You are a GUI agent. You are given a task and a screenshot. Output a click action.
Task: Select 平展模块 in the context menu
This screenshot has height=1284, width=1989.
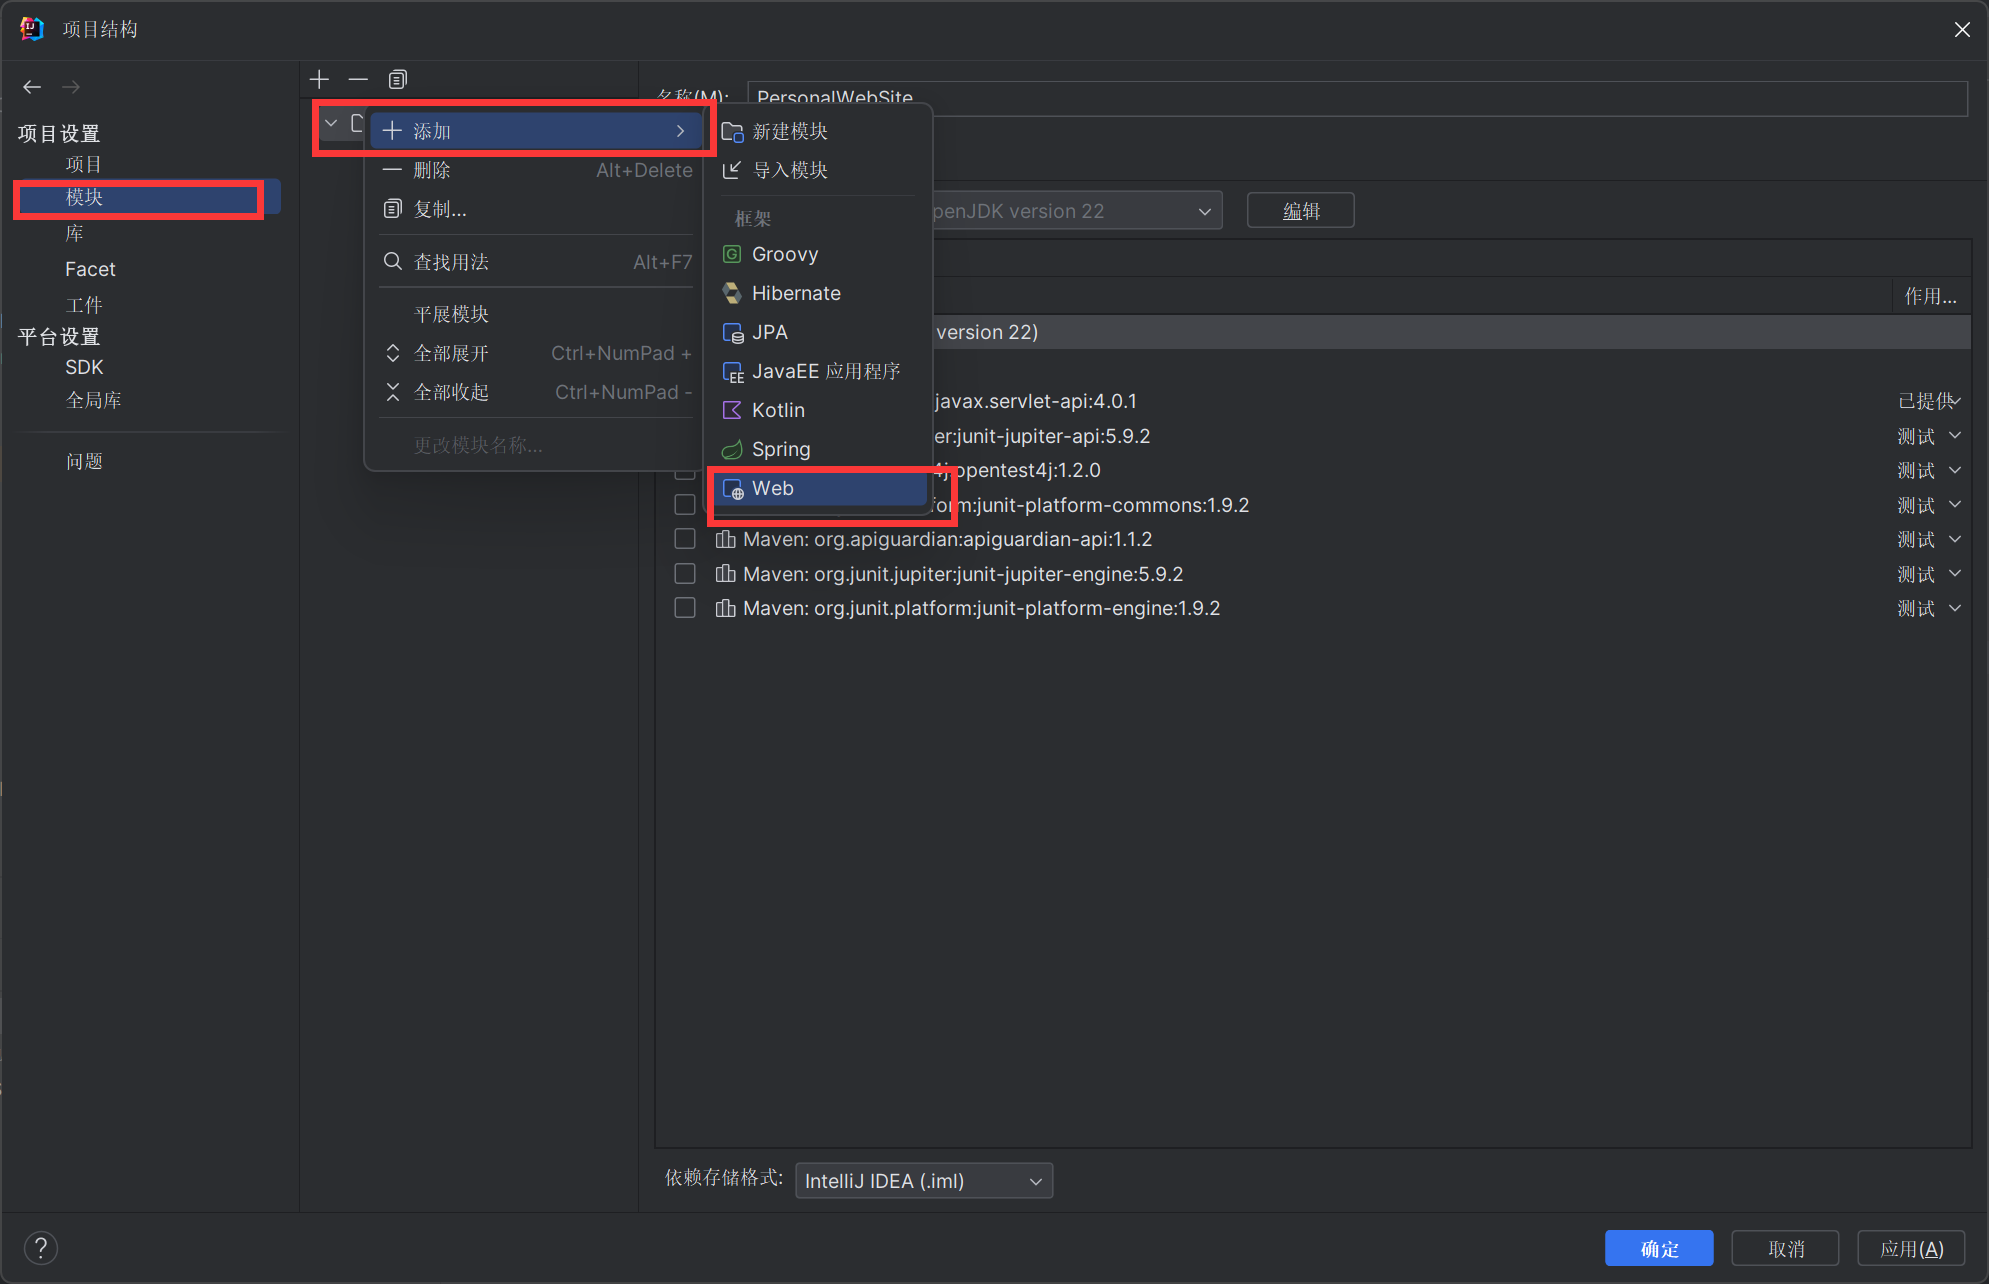(535, 314)
